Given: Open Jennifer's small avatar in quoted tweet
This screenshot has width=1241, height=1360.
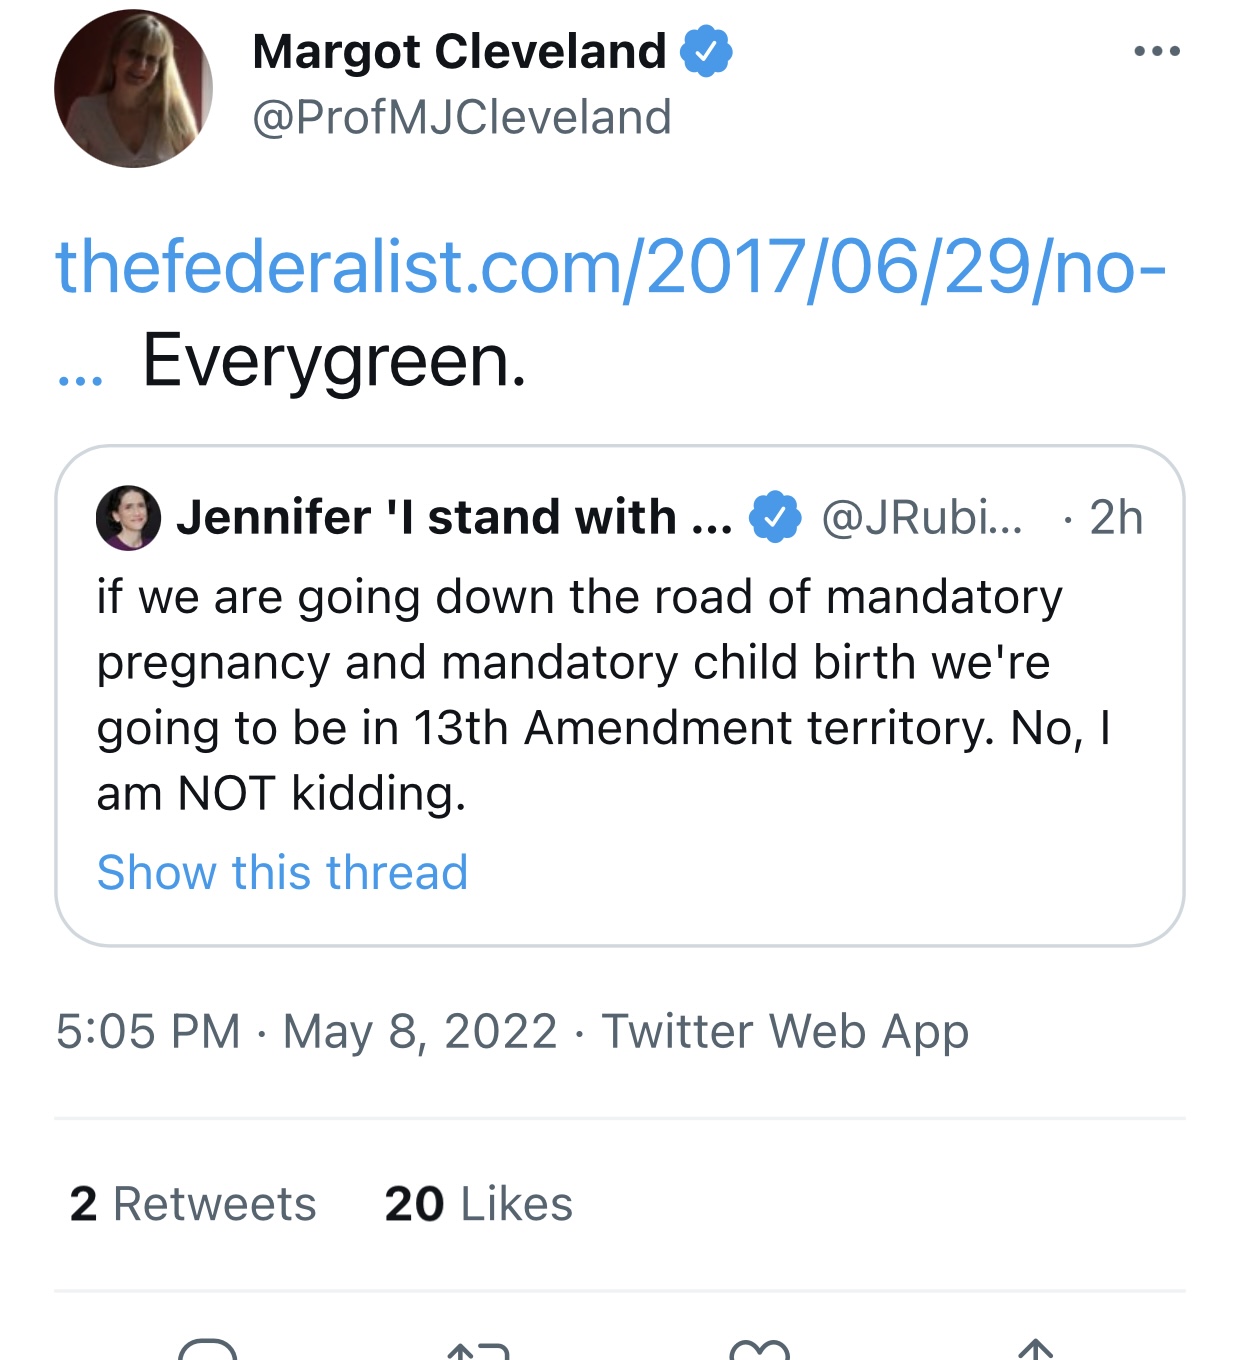Looking at the screenshot, I should click(128, 517).
